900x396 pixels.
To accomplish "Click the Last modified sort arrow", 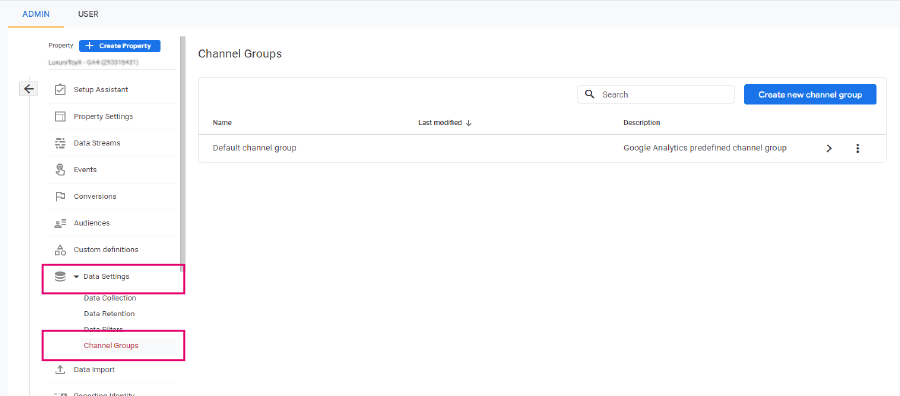I will (468, 123).
